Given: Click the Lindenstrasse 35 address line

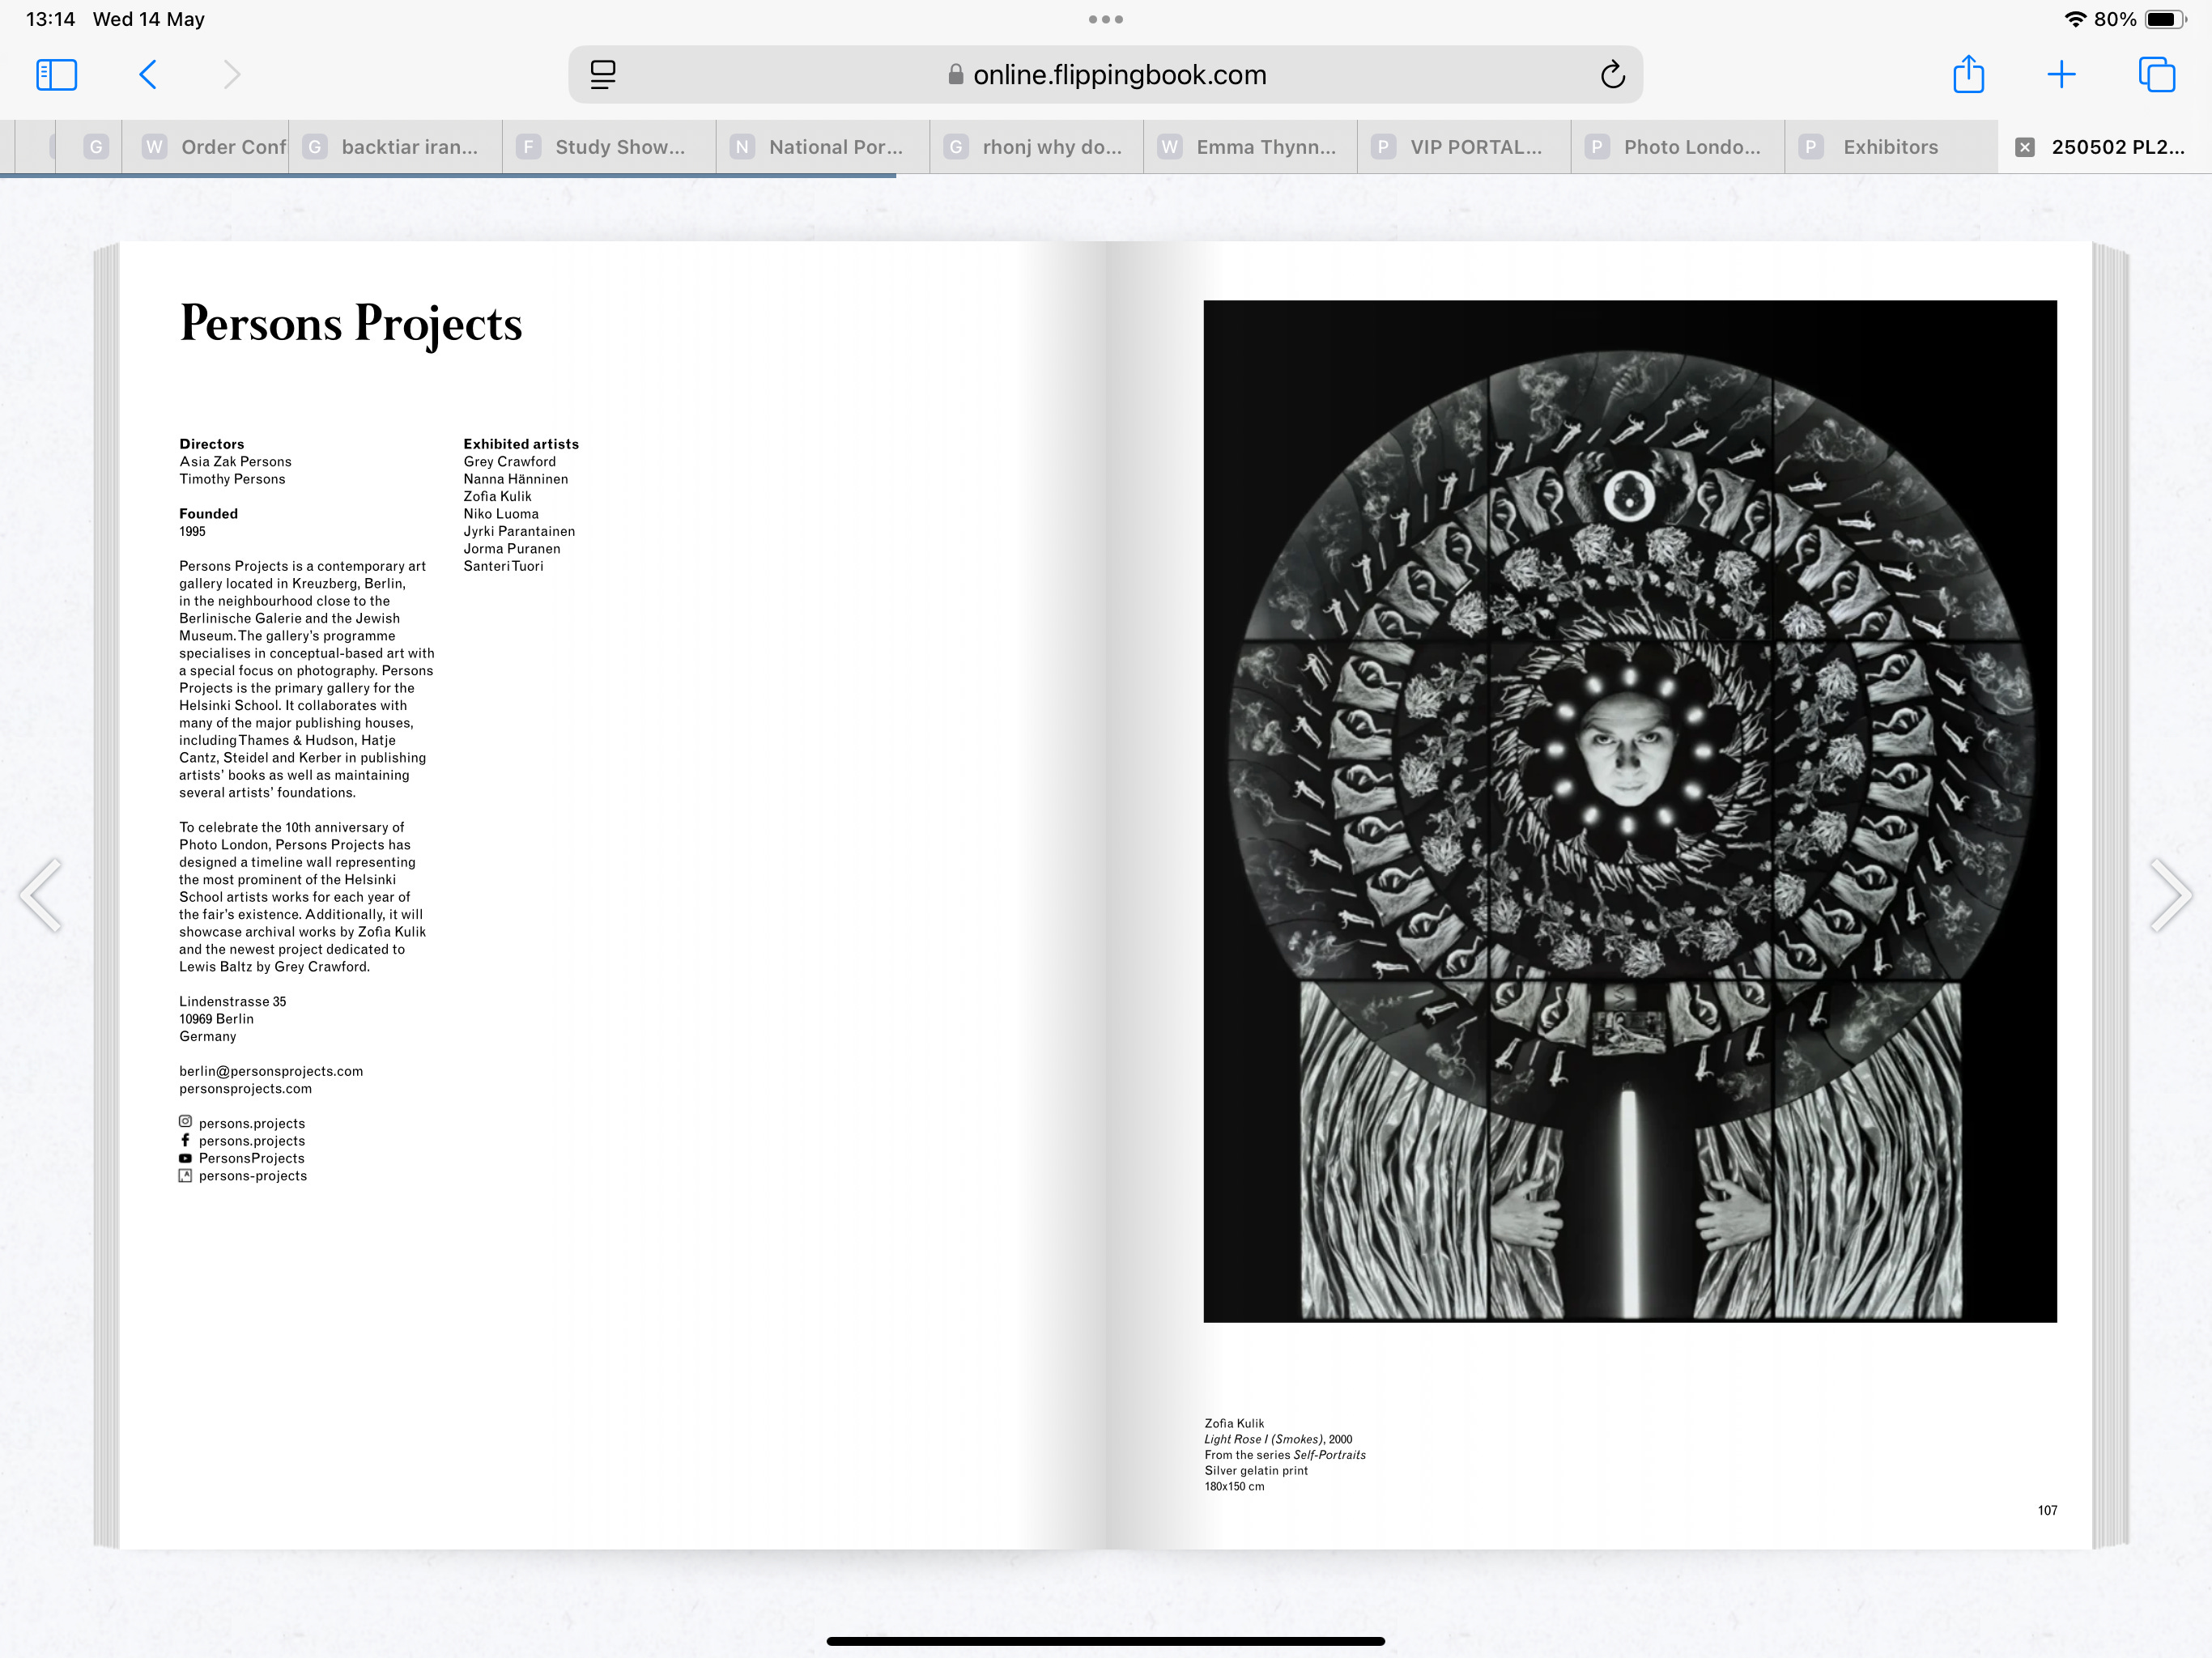Looking at the screenshot, I should coord(232,1001).
